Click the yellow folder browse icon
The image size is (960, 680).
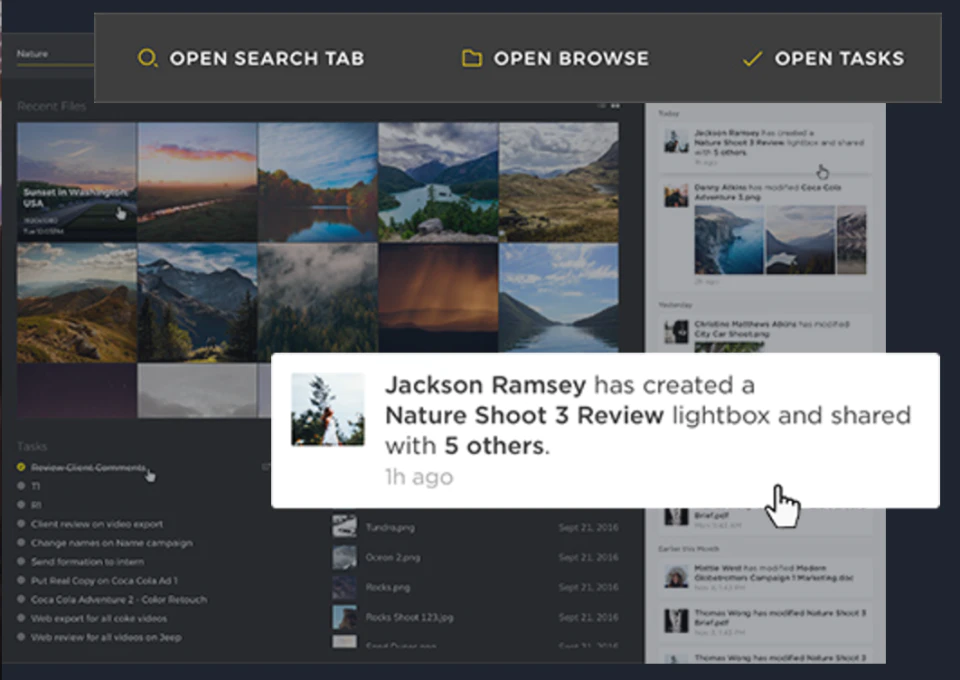[x=471, y=58]
